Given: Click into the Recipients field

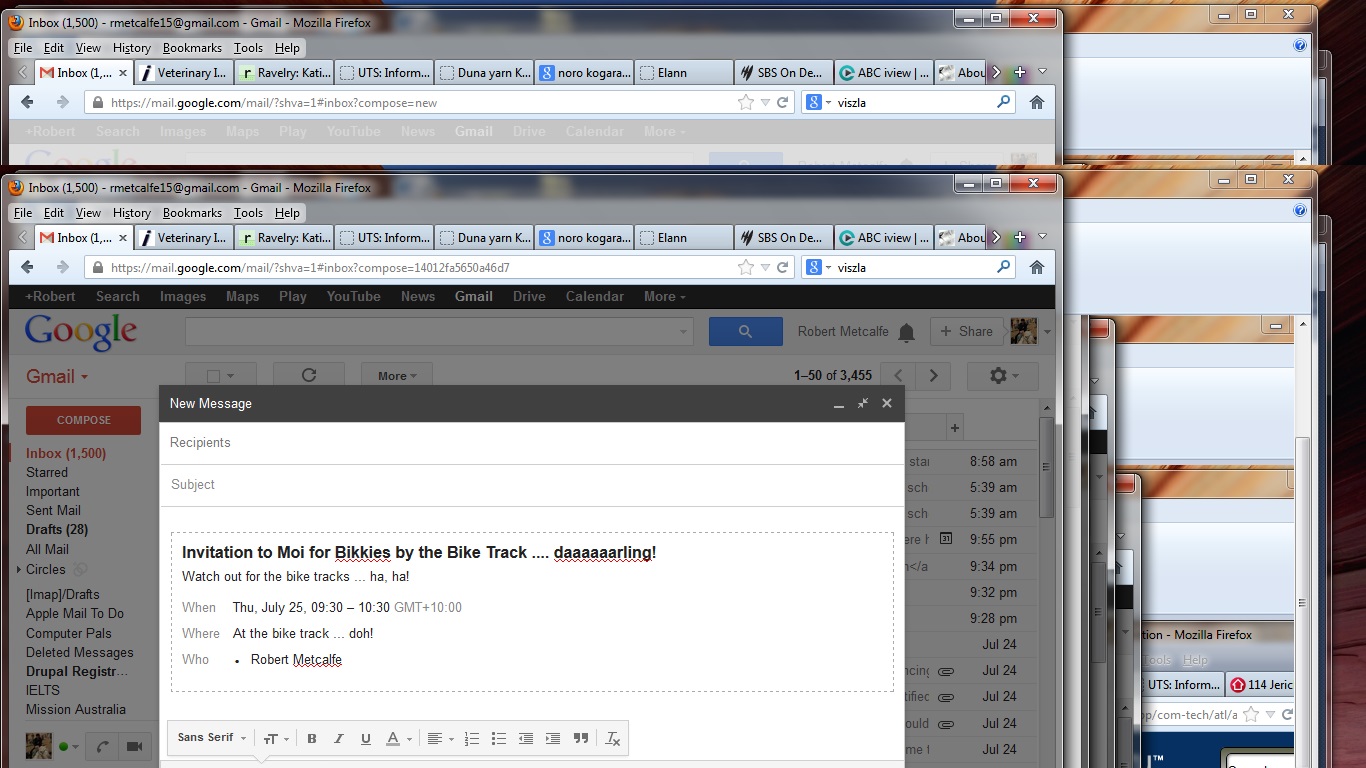Looking at the screenshot, I should click(x=530, y=443).
